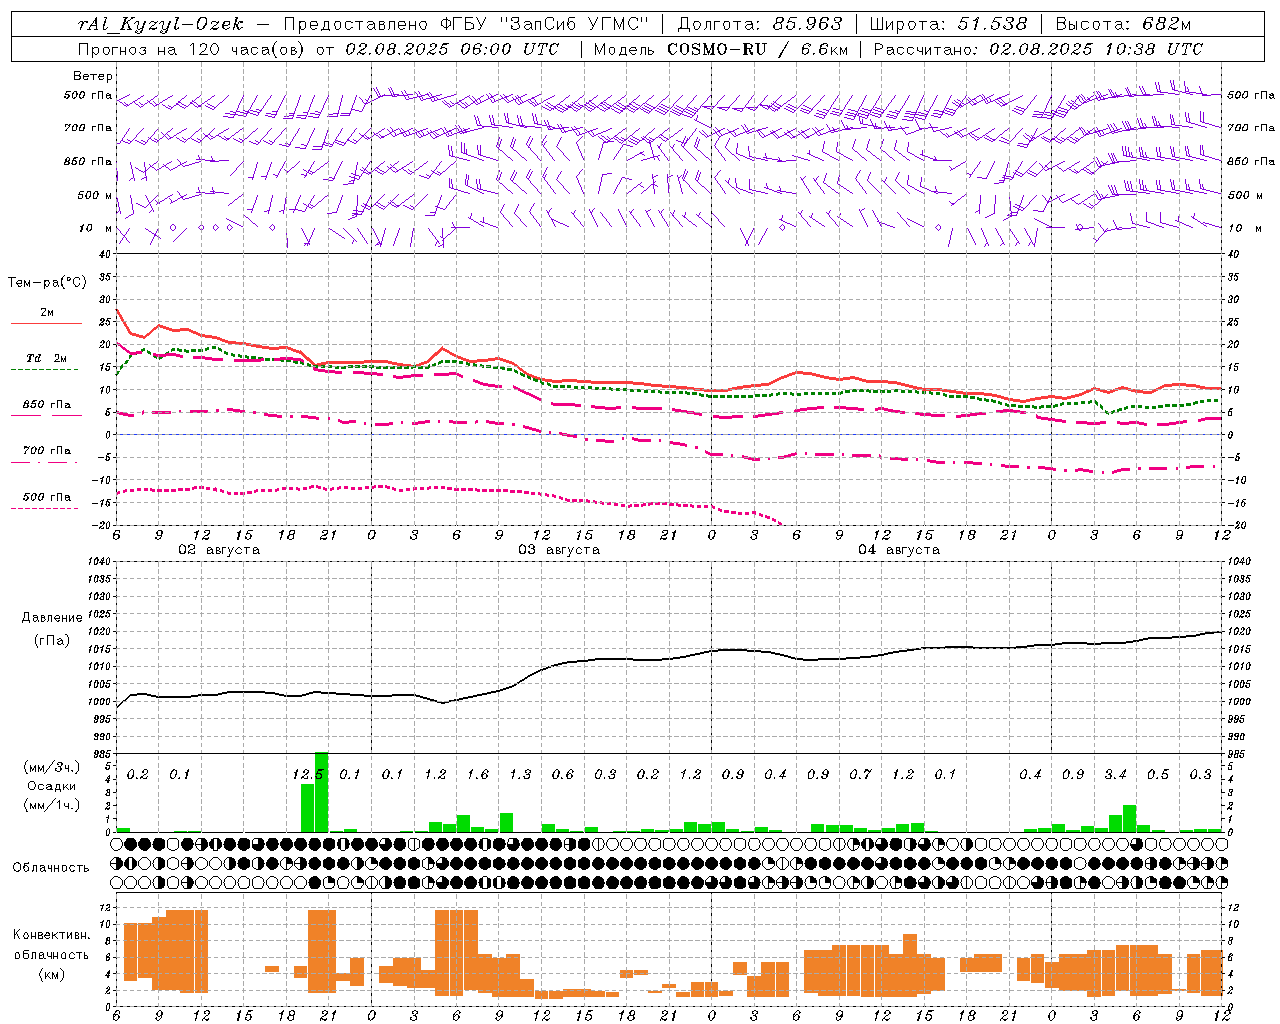Click the 700 гПа temperature legend entry
This screenshot has width=1280, height=1024.
(47, 451)
